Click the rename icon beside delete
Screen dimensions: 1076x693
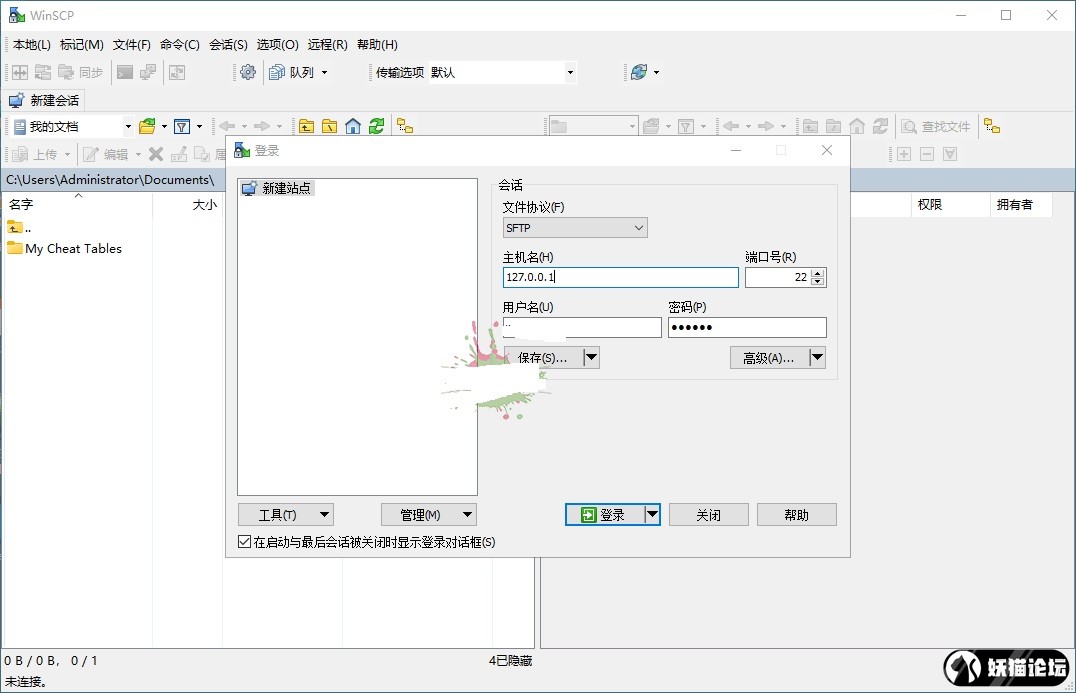[179, 154]
